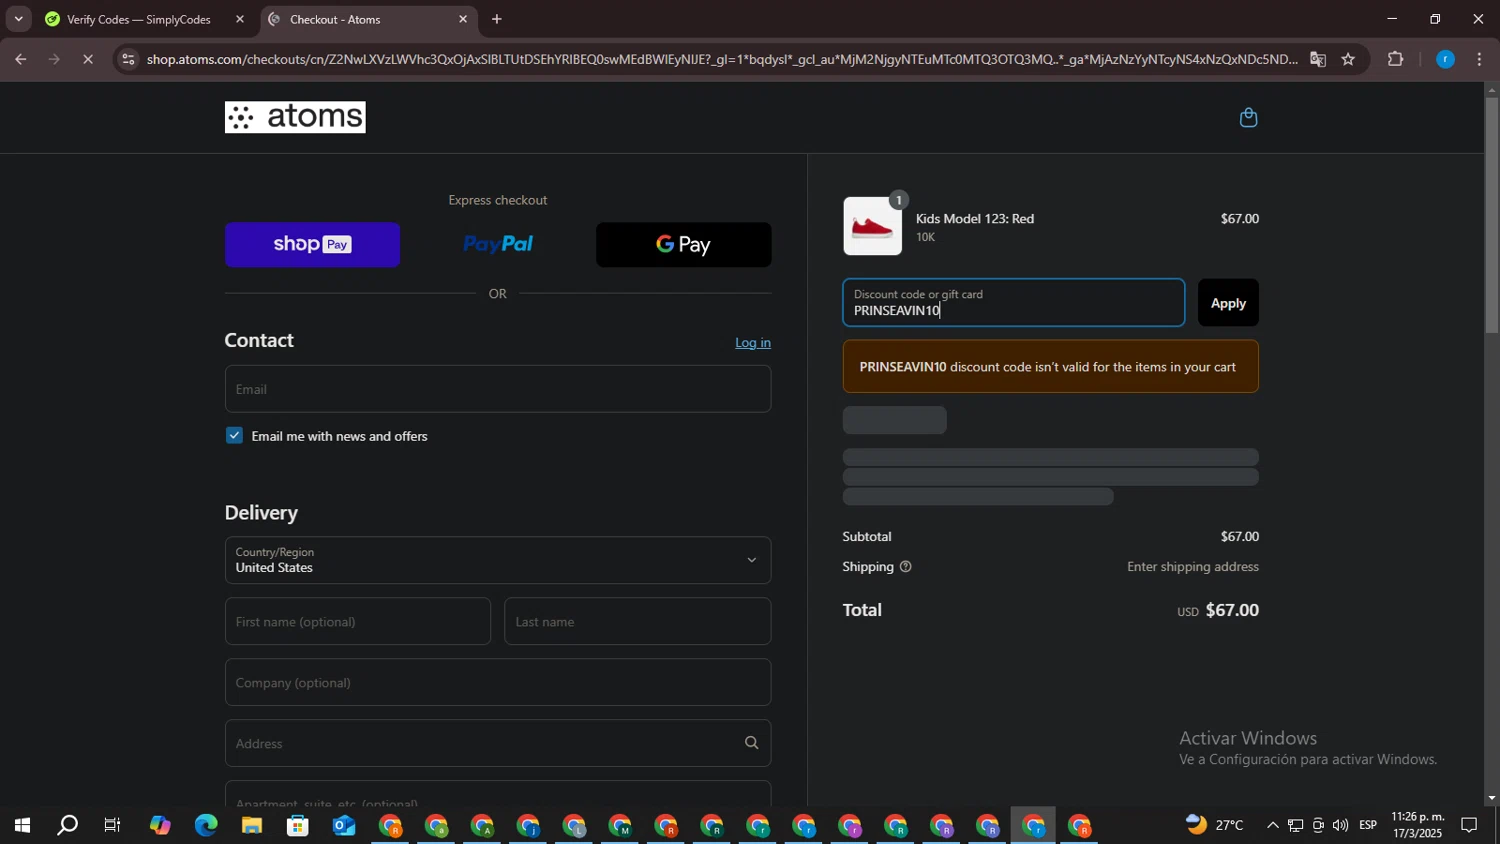Open the weather widget showing 27°C

coord(1216,826)
